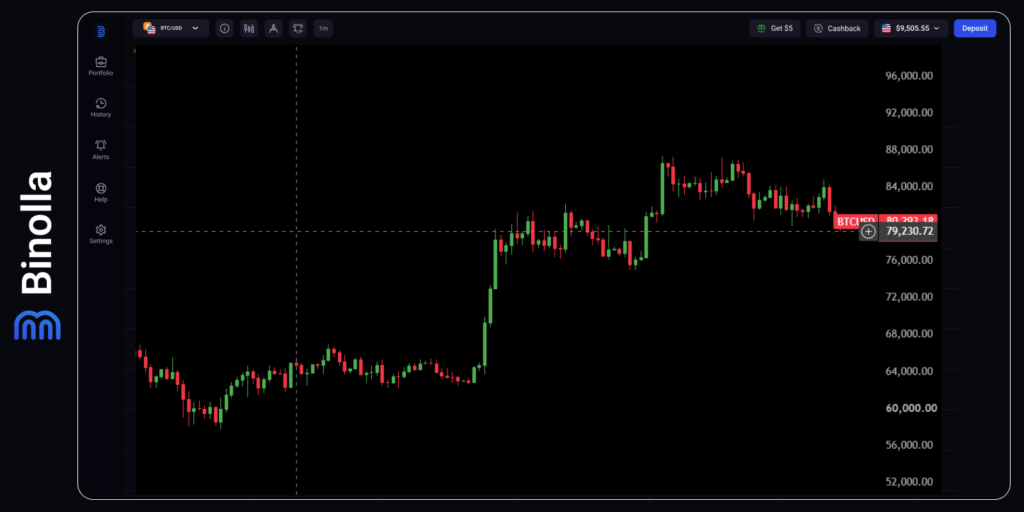Open Settings in the sidebar
Screen dimensions: 1024x512
pyautogui.click(x=101, y=234)
